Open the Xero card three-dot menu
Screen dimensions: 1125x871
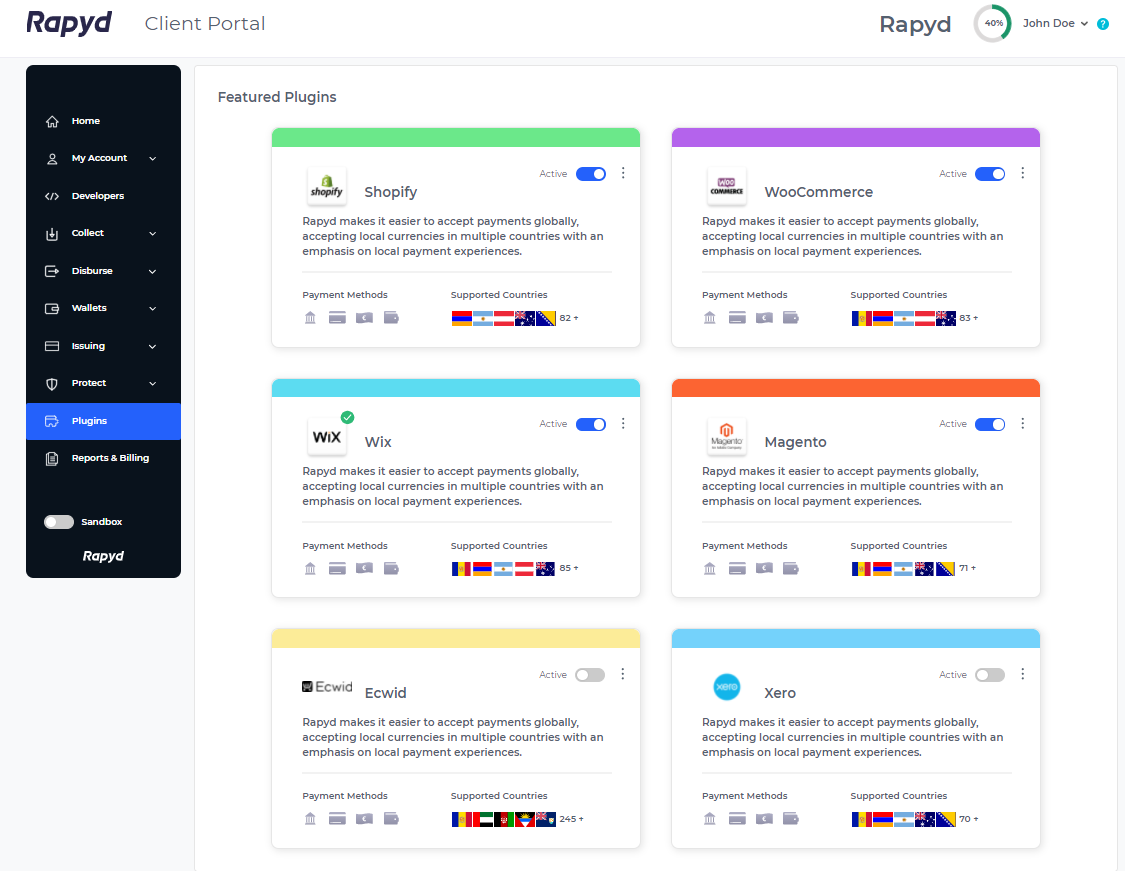(1022, 674)
